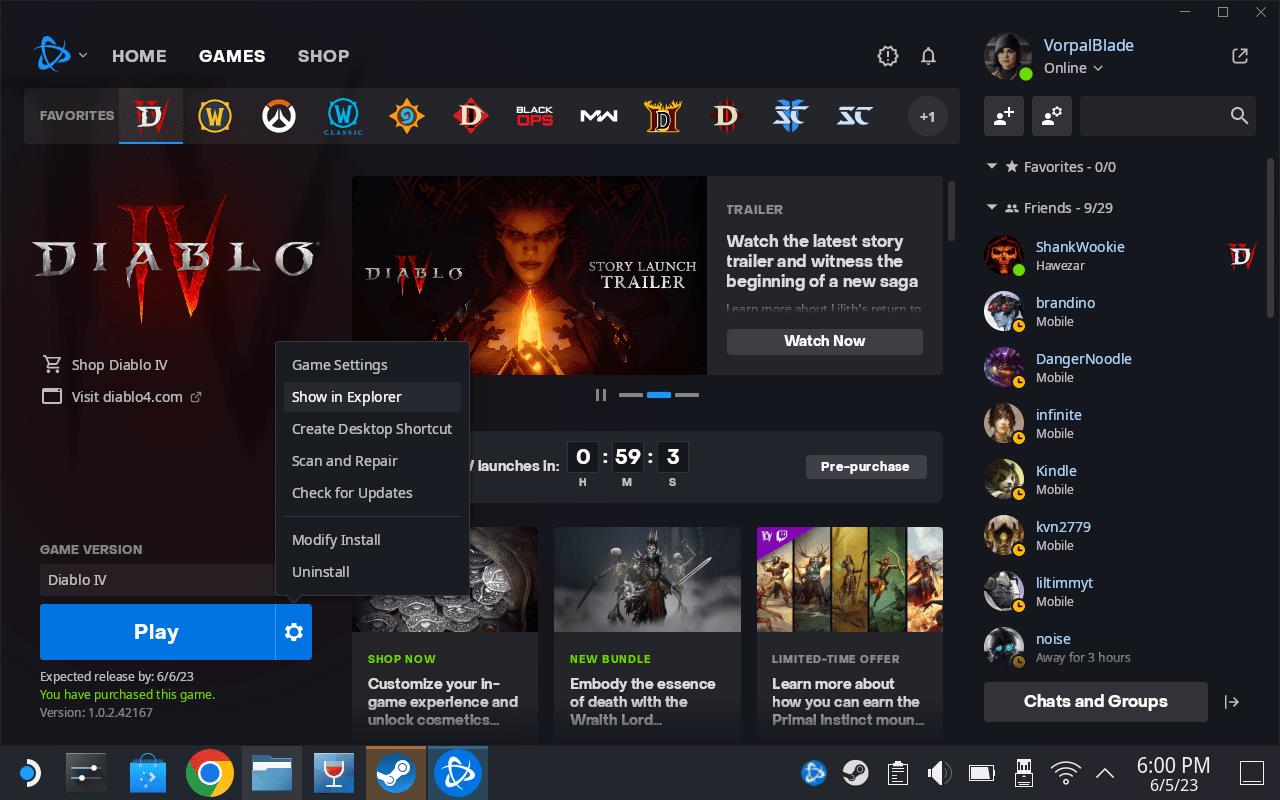The width and height of the screenshot is (1280, 800).
Task: Click the Pre-purchase button
Action: point(865,467)
